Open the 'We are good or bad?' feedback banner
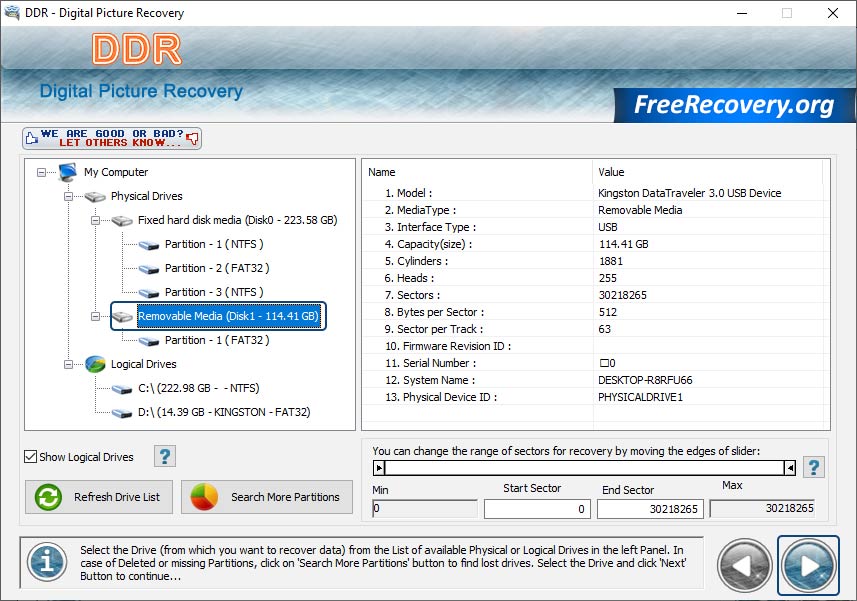The image size is (857, 601). pos(112,138)
